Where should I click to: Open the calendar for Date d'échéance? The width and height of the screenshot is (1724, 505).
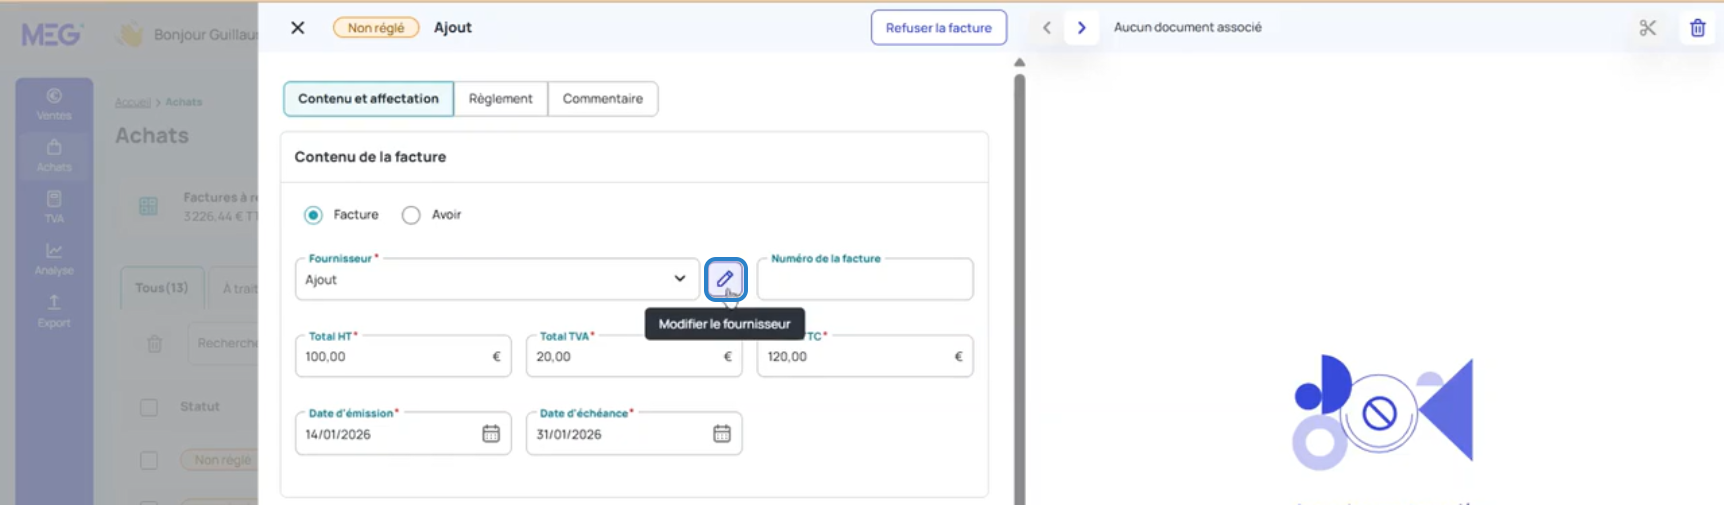722,434
